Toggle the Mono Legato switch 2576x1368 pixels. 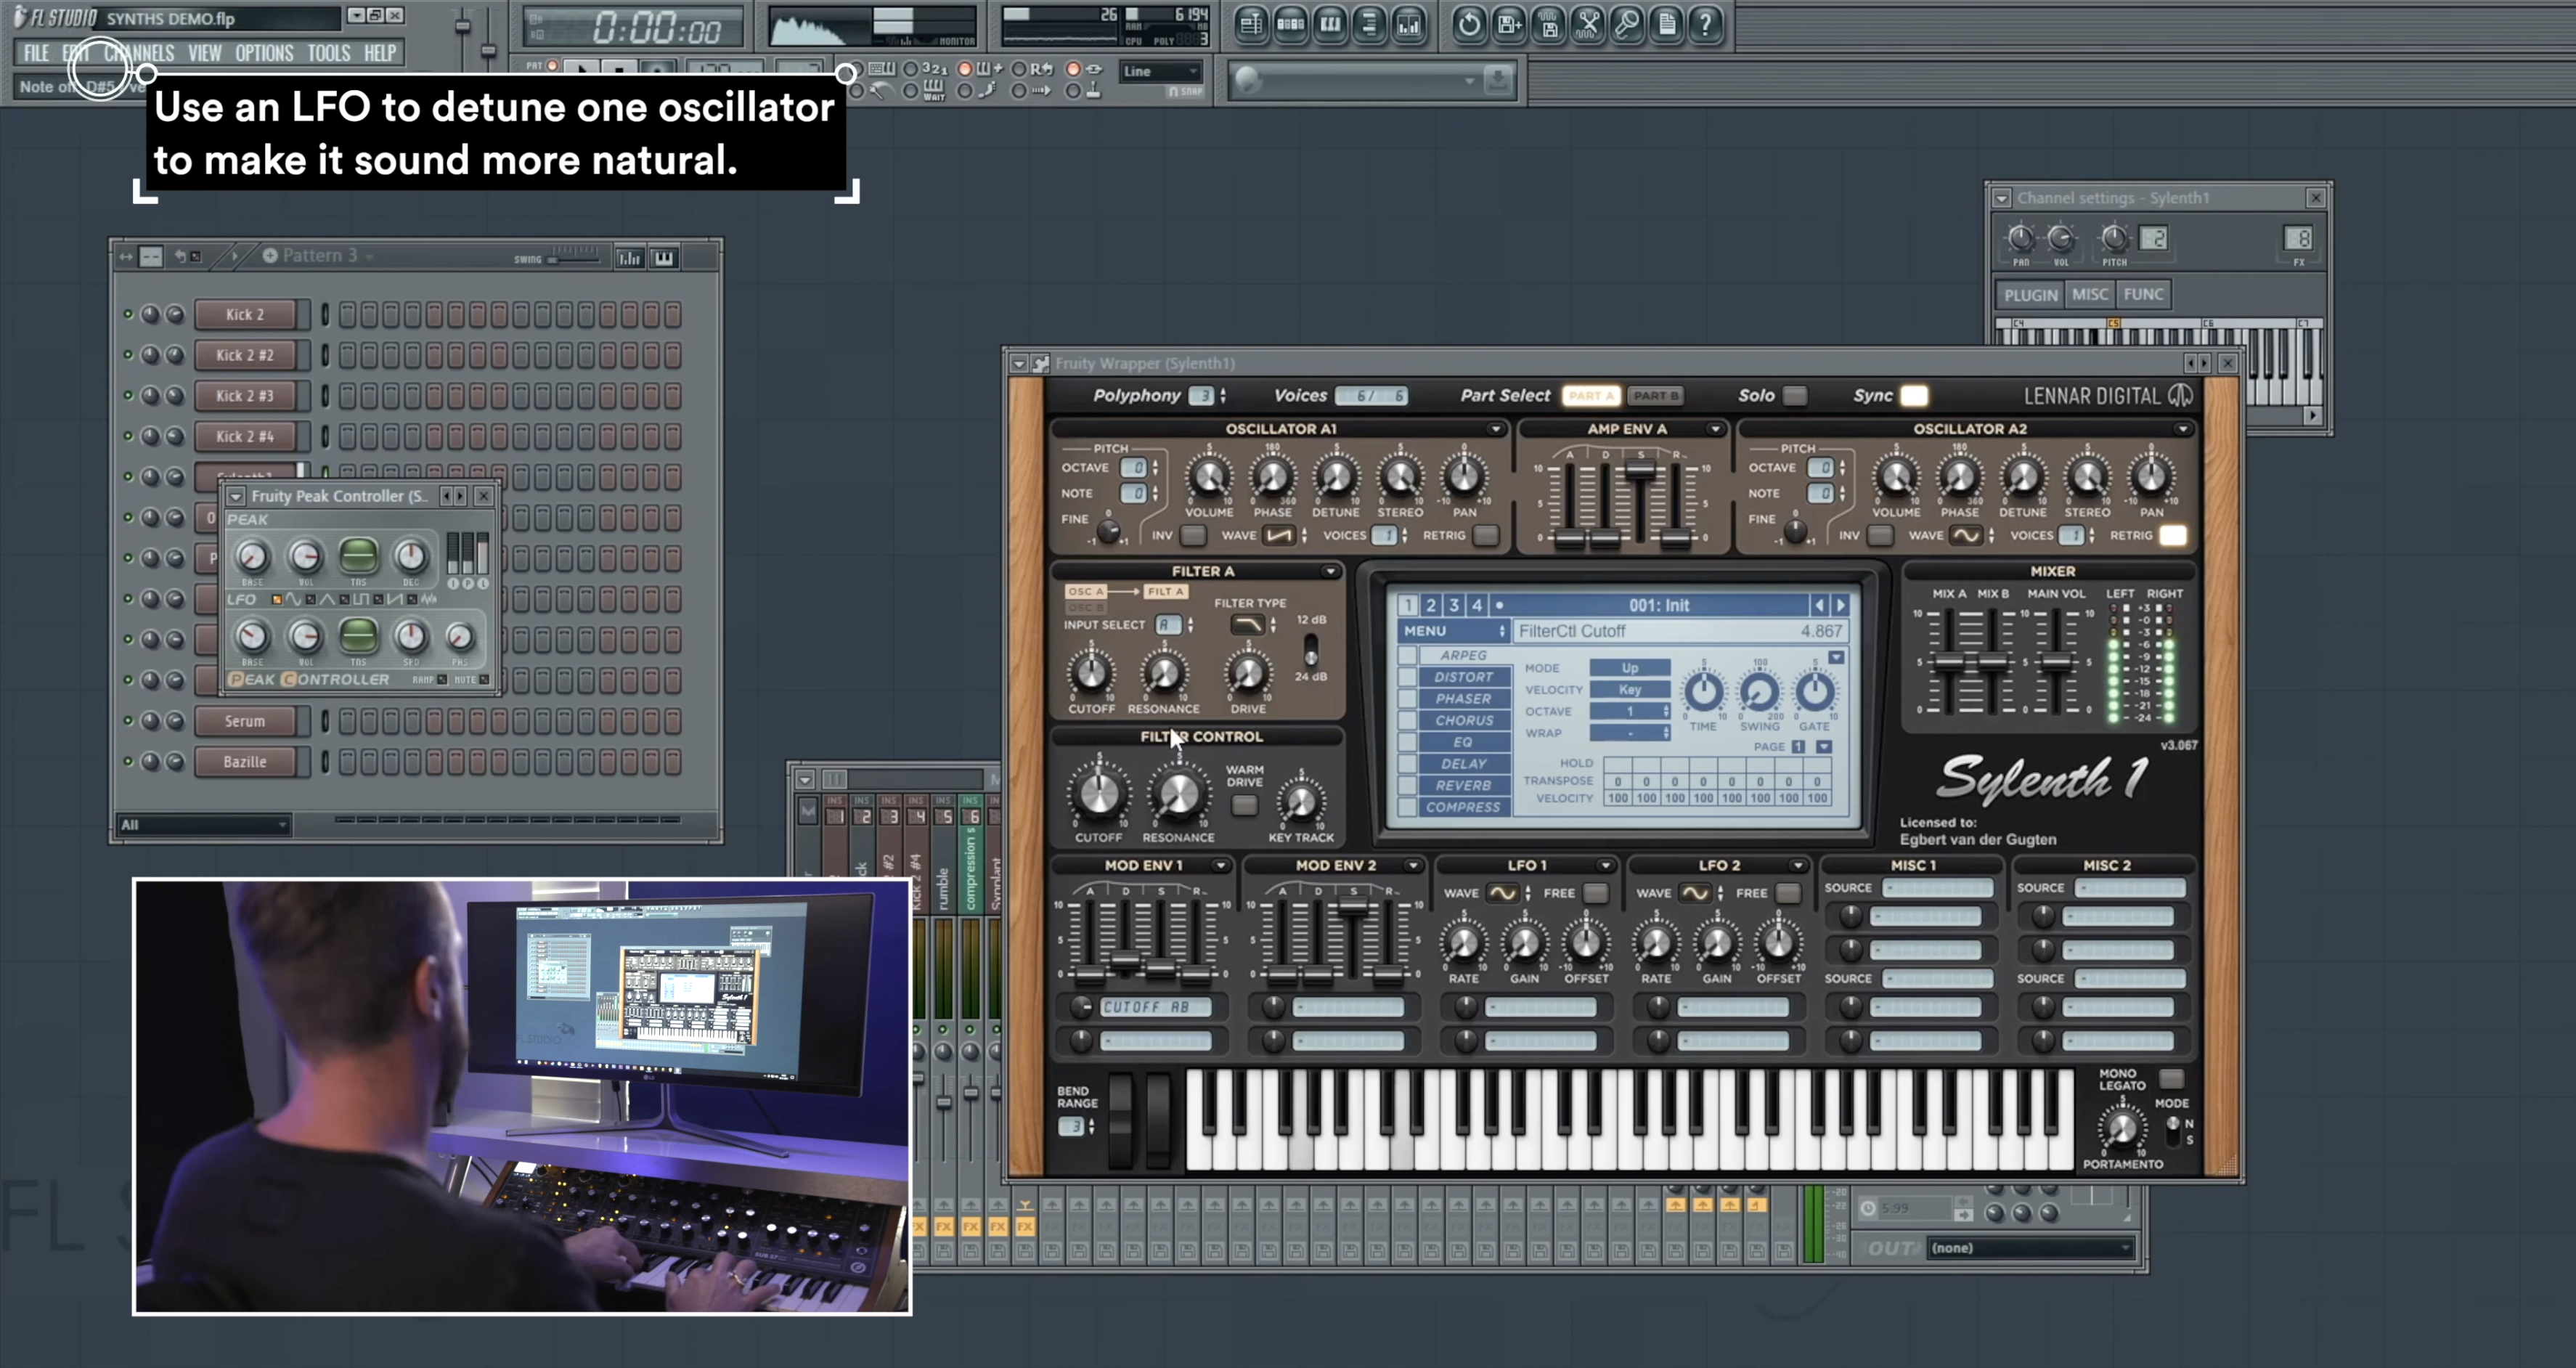click(2171, 1078)
